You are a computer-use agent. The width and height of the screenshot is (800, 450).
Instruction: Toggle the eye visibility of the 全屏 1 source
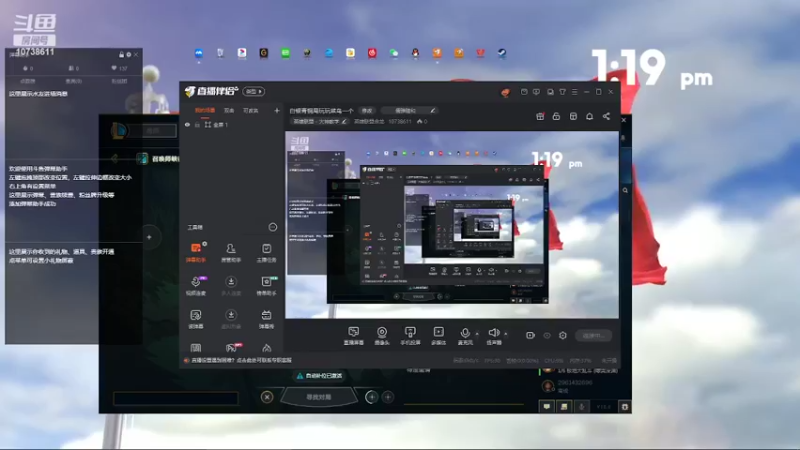187,124
